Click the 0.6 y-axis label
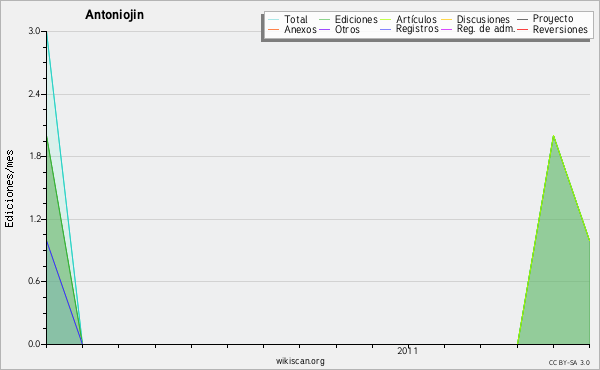This screenshot has width=600, height=370. (x=34, y=281)
